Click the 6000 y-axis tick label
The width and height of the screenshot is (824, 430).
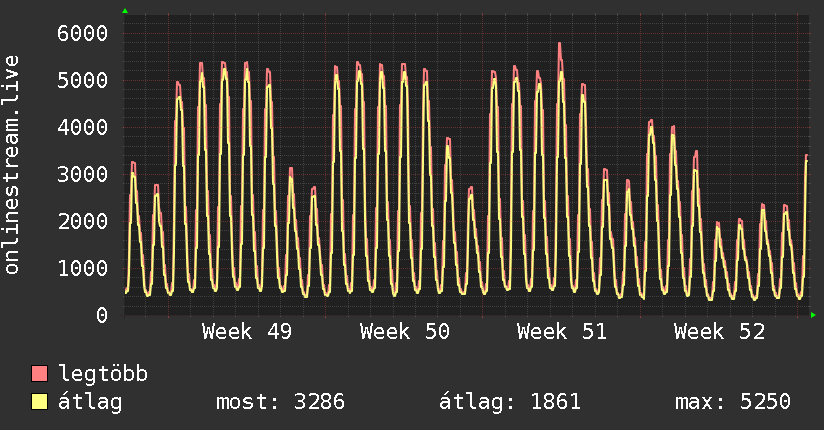[83, 33]
